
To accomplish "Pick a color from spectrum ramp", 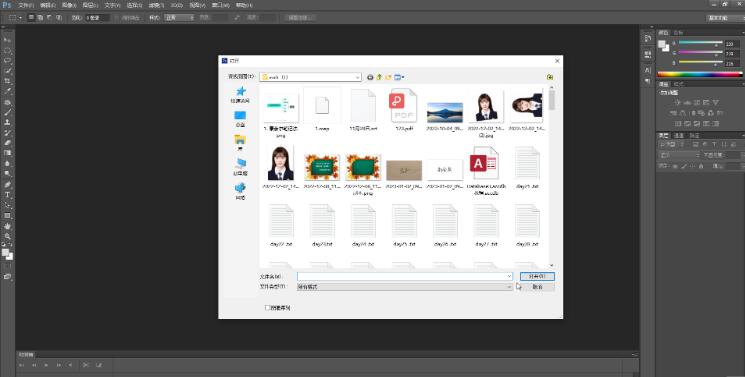I will [x=699, y=74].
